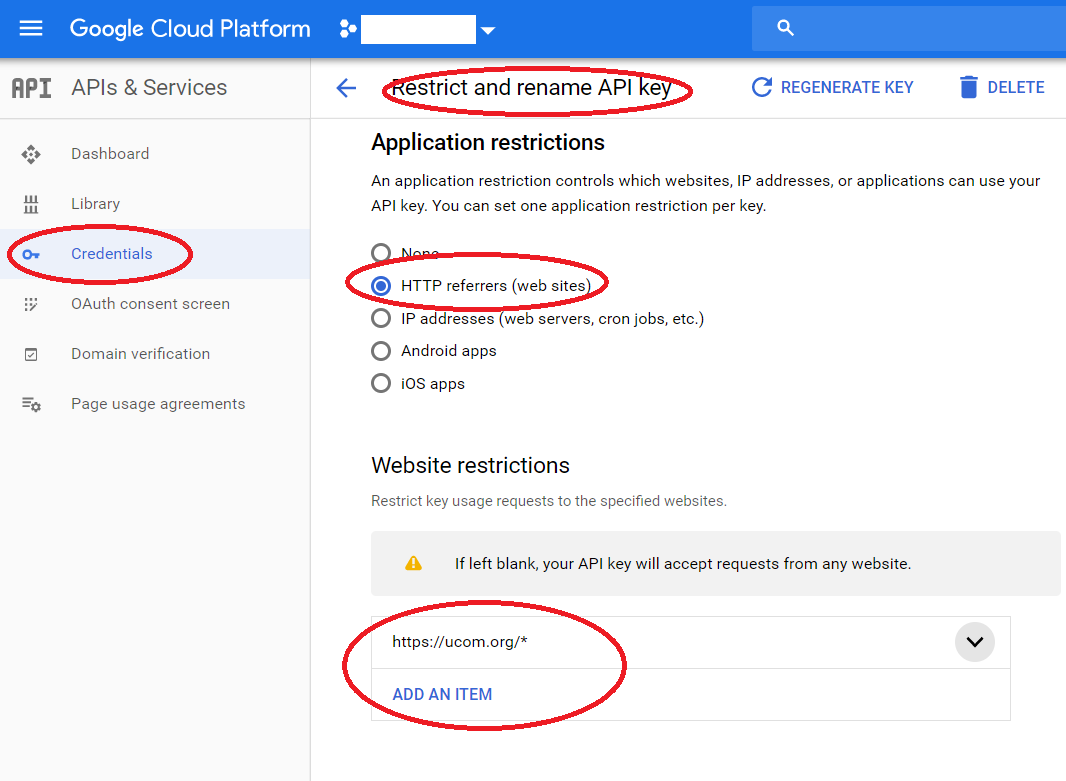Image resolution: width=1066 pixels, height=781 pixels.
Task: Go back using the left arrow
Action: pos(346,88)
